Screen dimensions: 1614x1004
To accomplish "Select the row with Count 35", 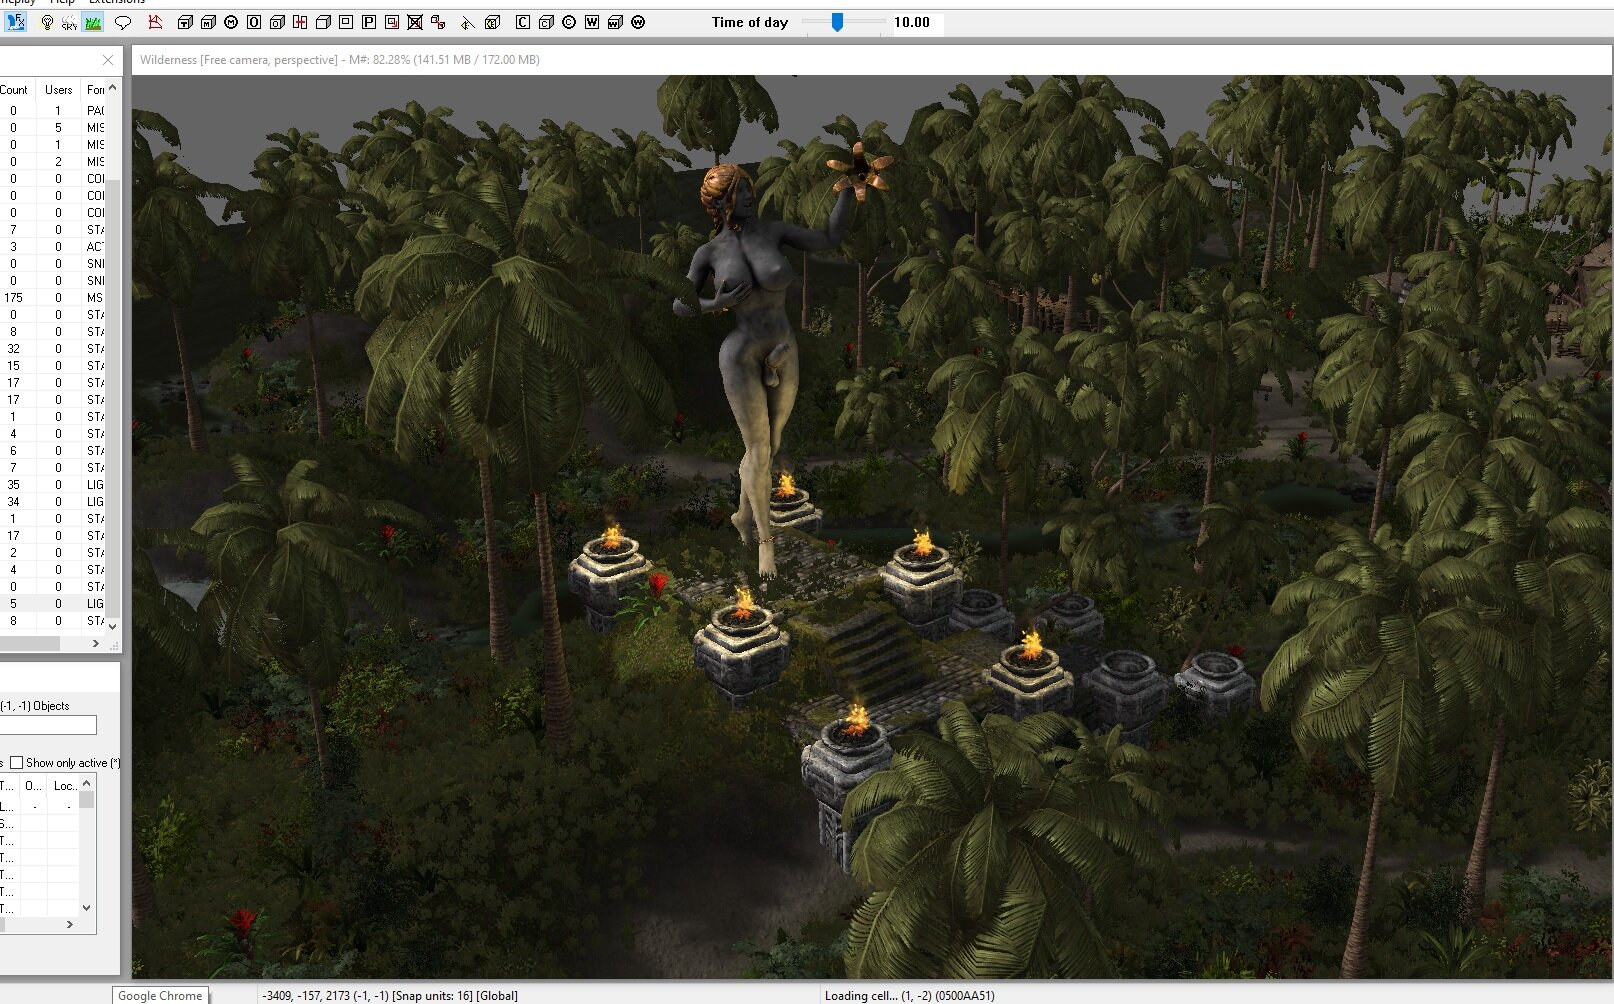I will point(52,484).
